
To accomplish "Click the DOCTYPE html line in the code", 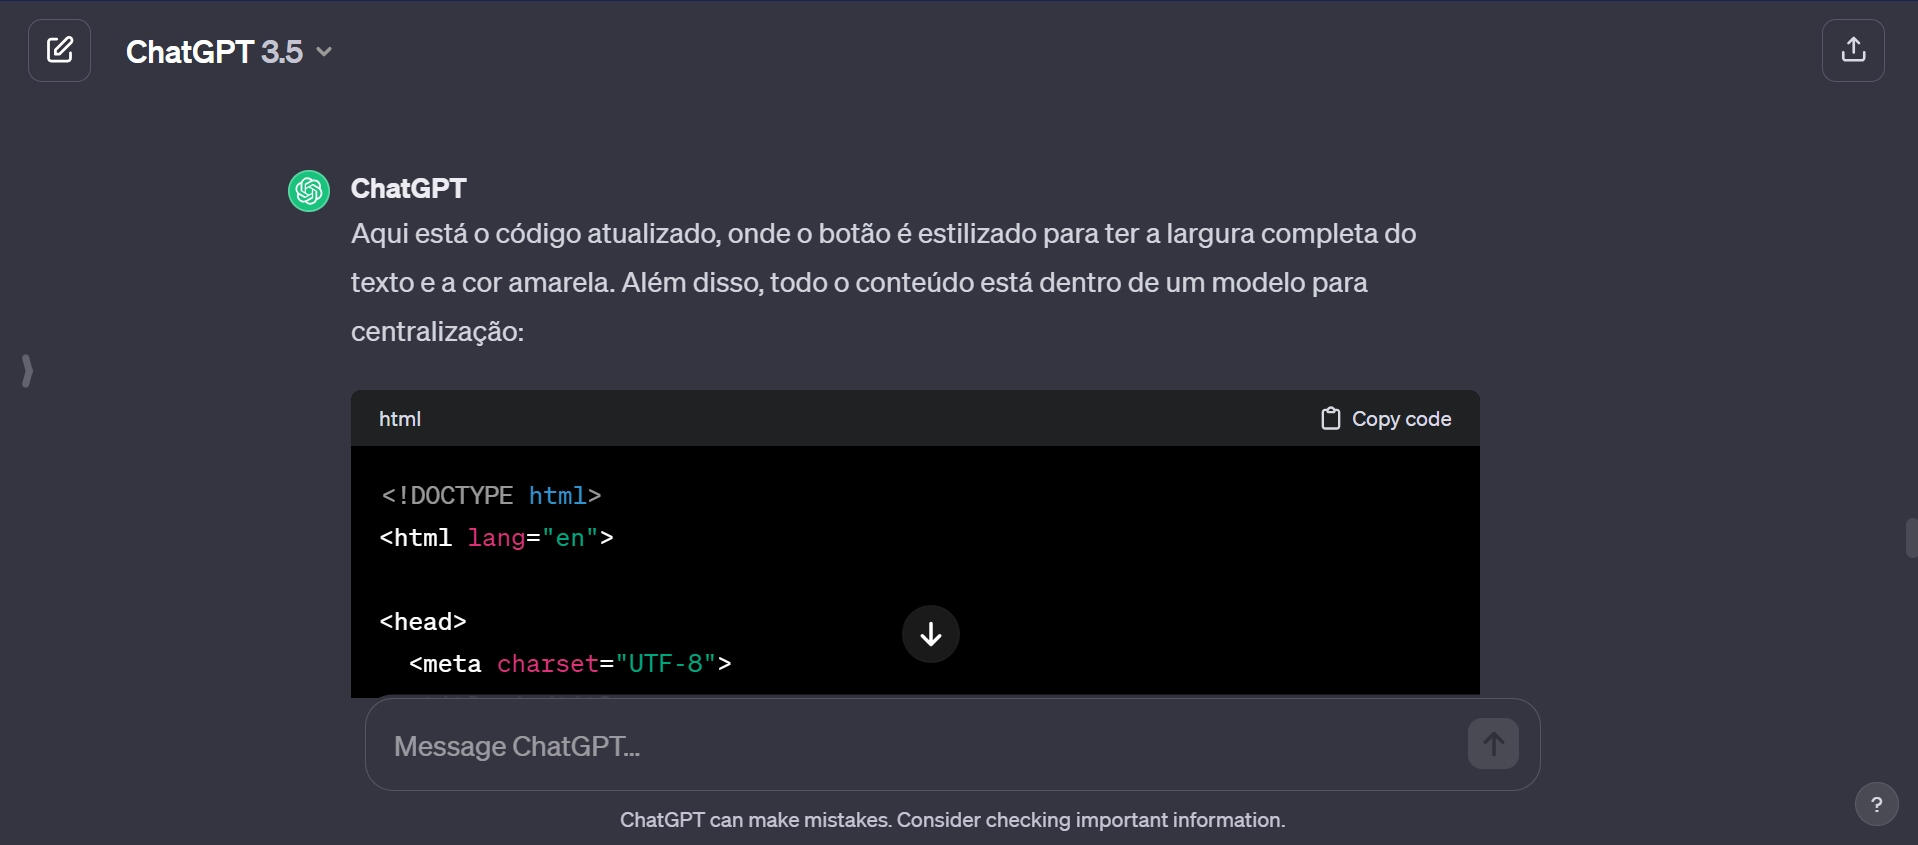I will tap(491, 496).
